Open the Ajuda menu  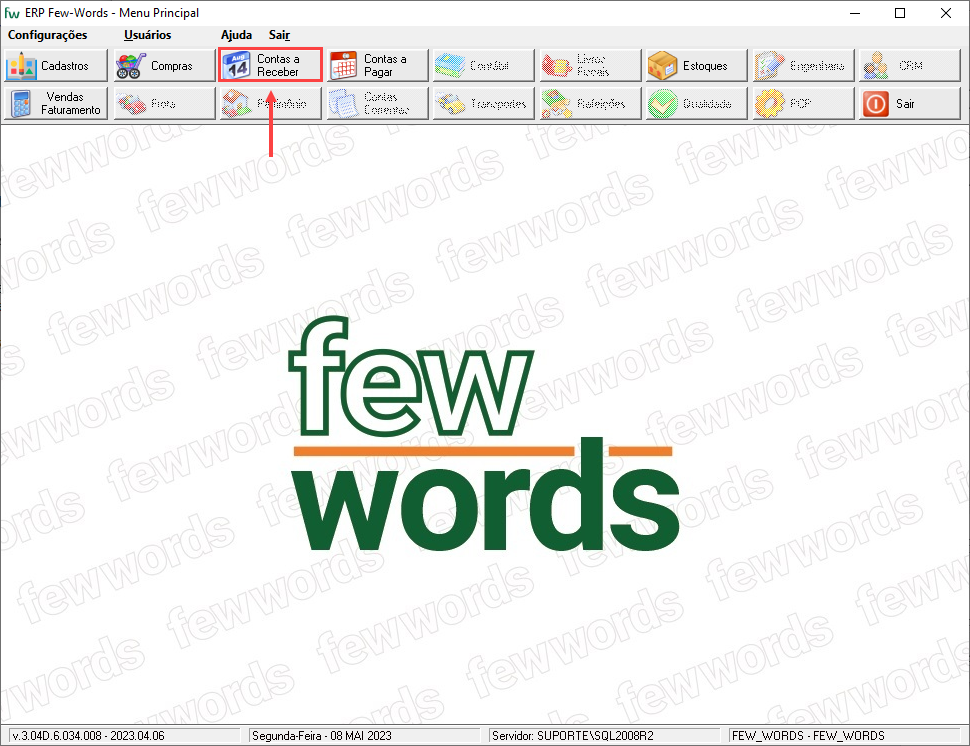click(x=236, y=35)
